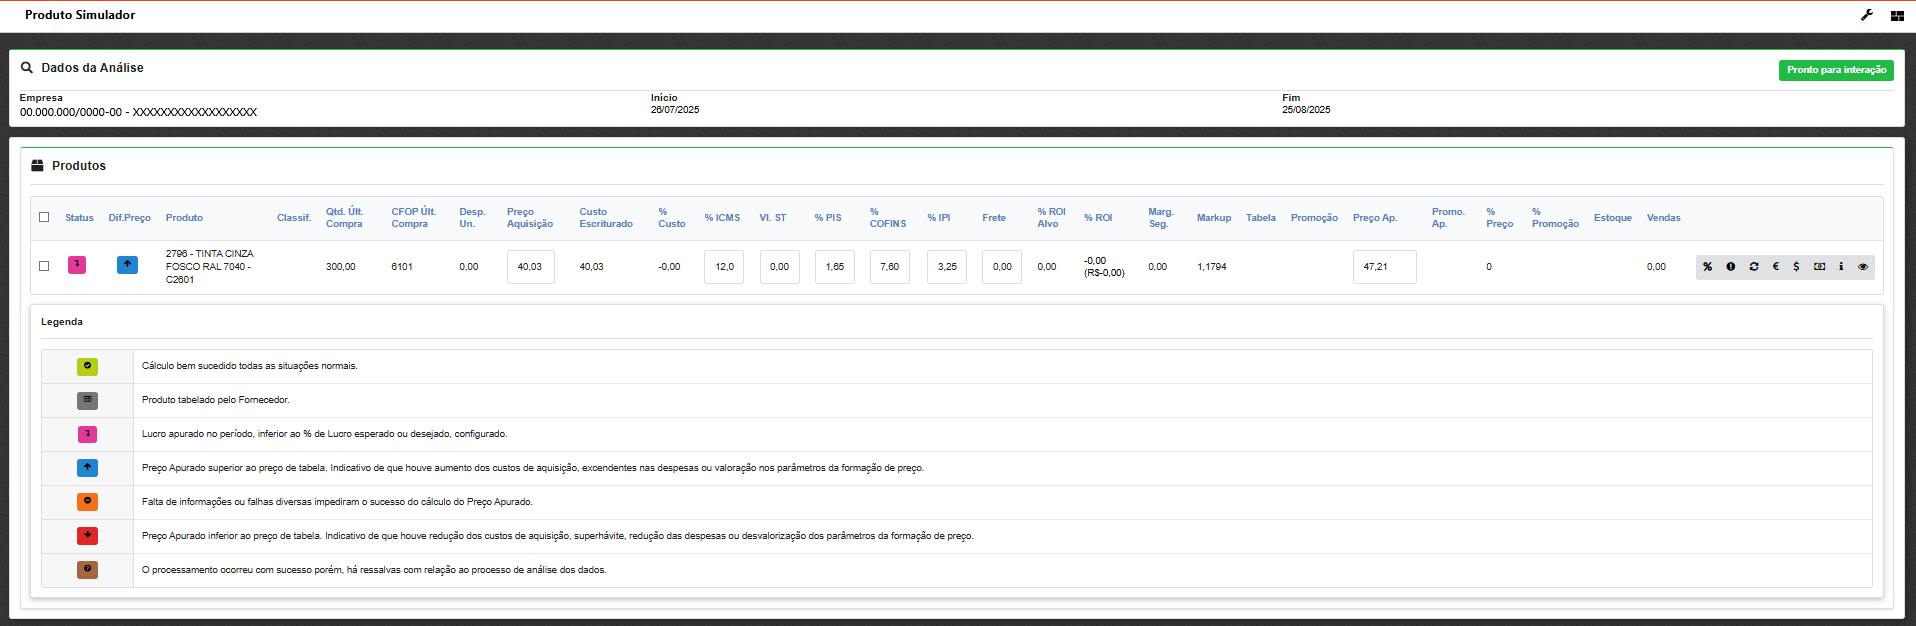Click the info 'i' icon in row actions
This screenshot has height=626, width=1916.
pos(1841,267)
